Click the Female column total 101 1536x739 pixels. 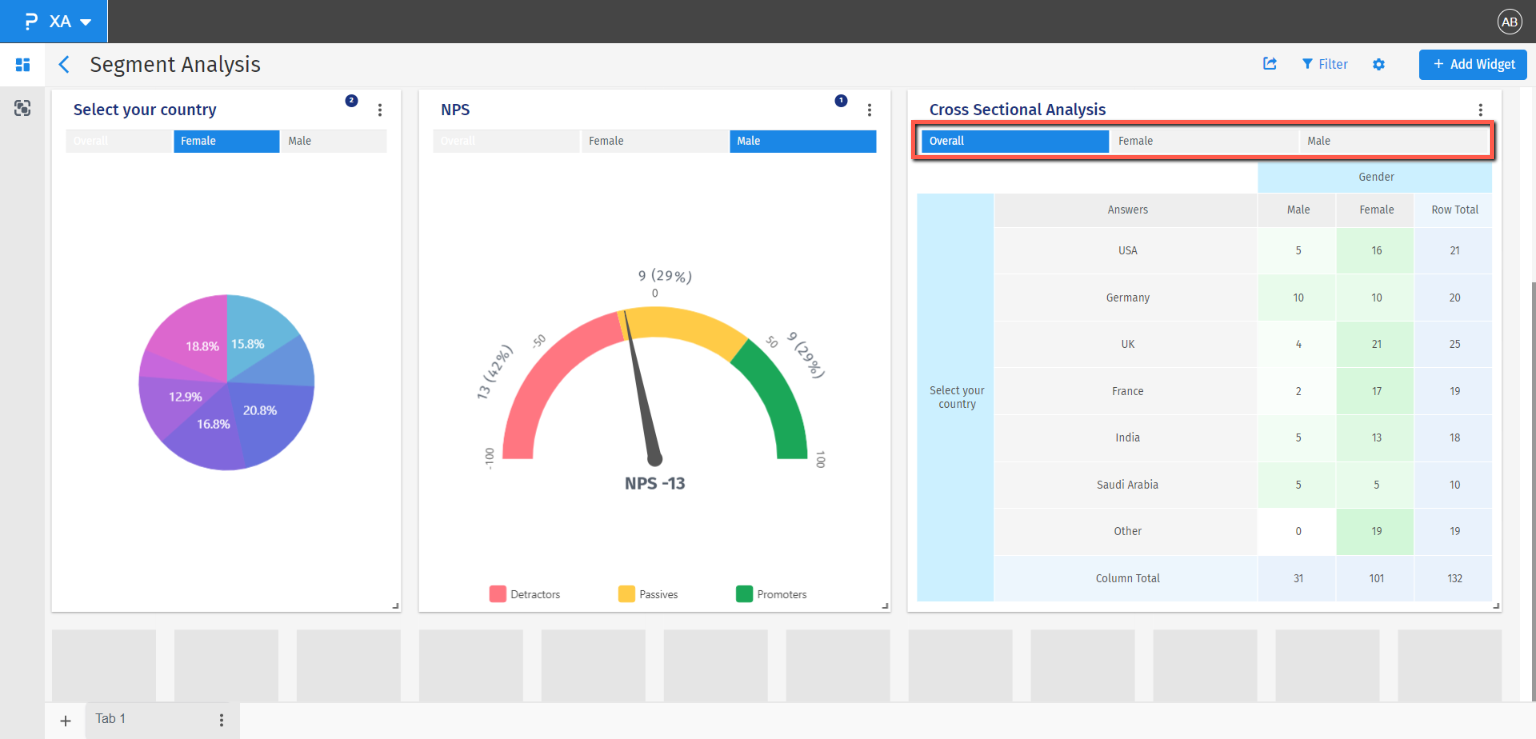coord(1376,578)
